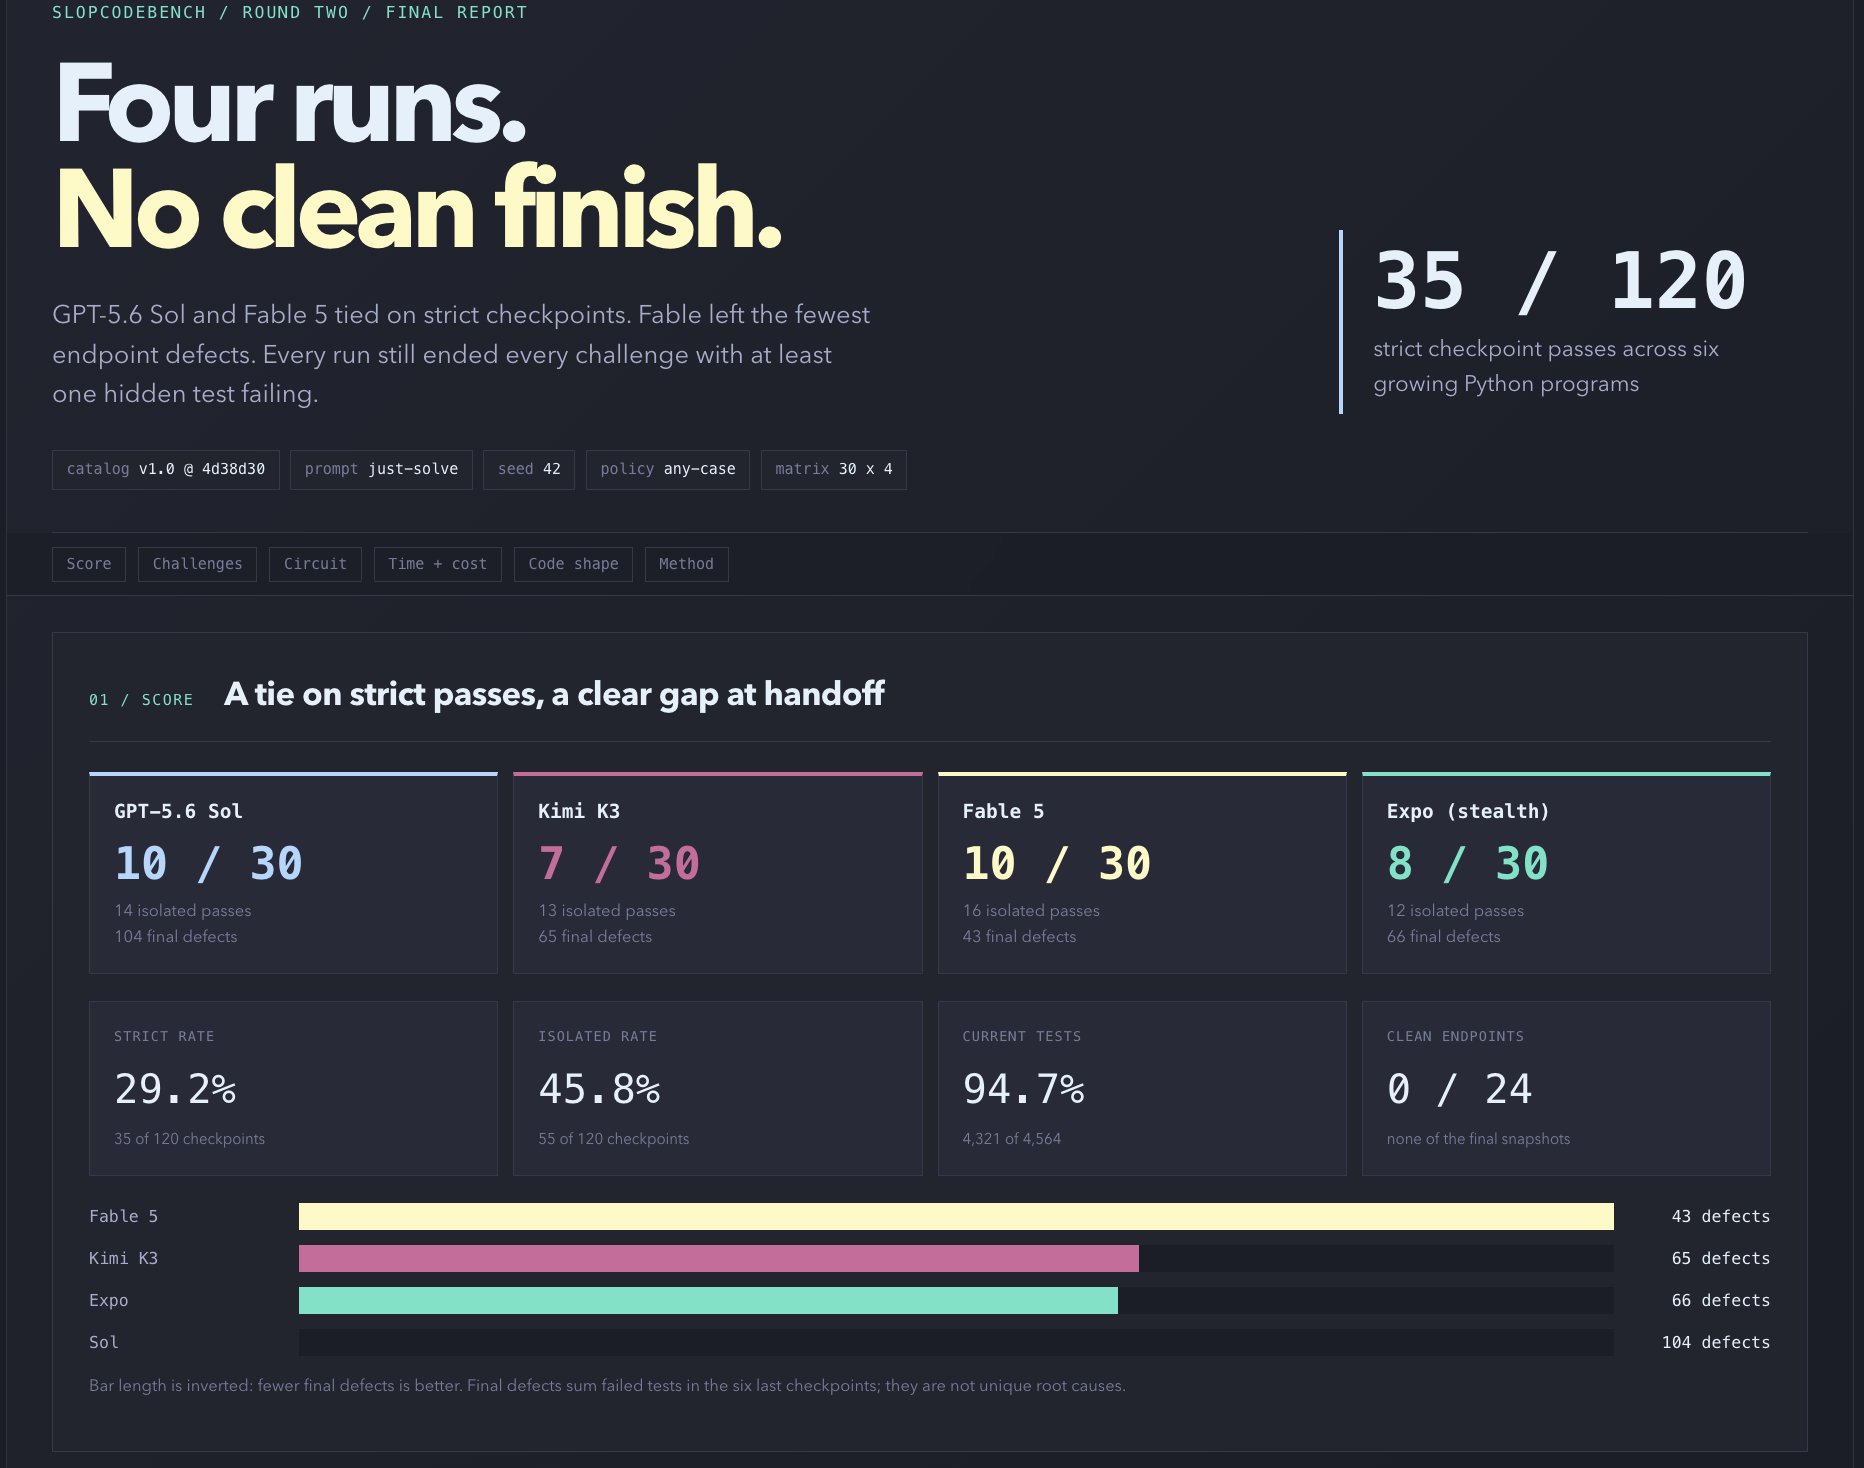This screenshot has height=1468, width=1864.
Task: Click "none of the final snapshots" caption
Action: click(1478, 1139)
